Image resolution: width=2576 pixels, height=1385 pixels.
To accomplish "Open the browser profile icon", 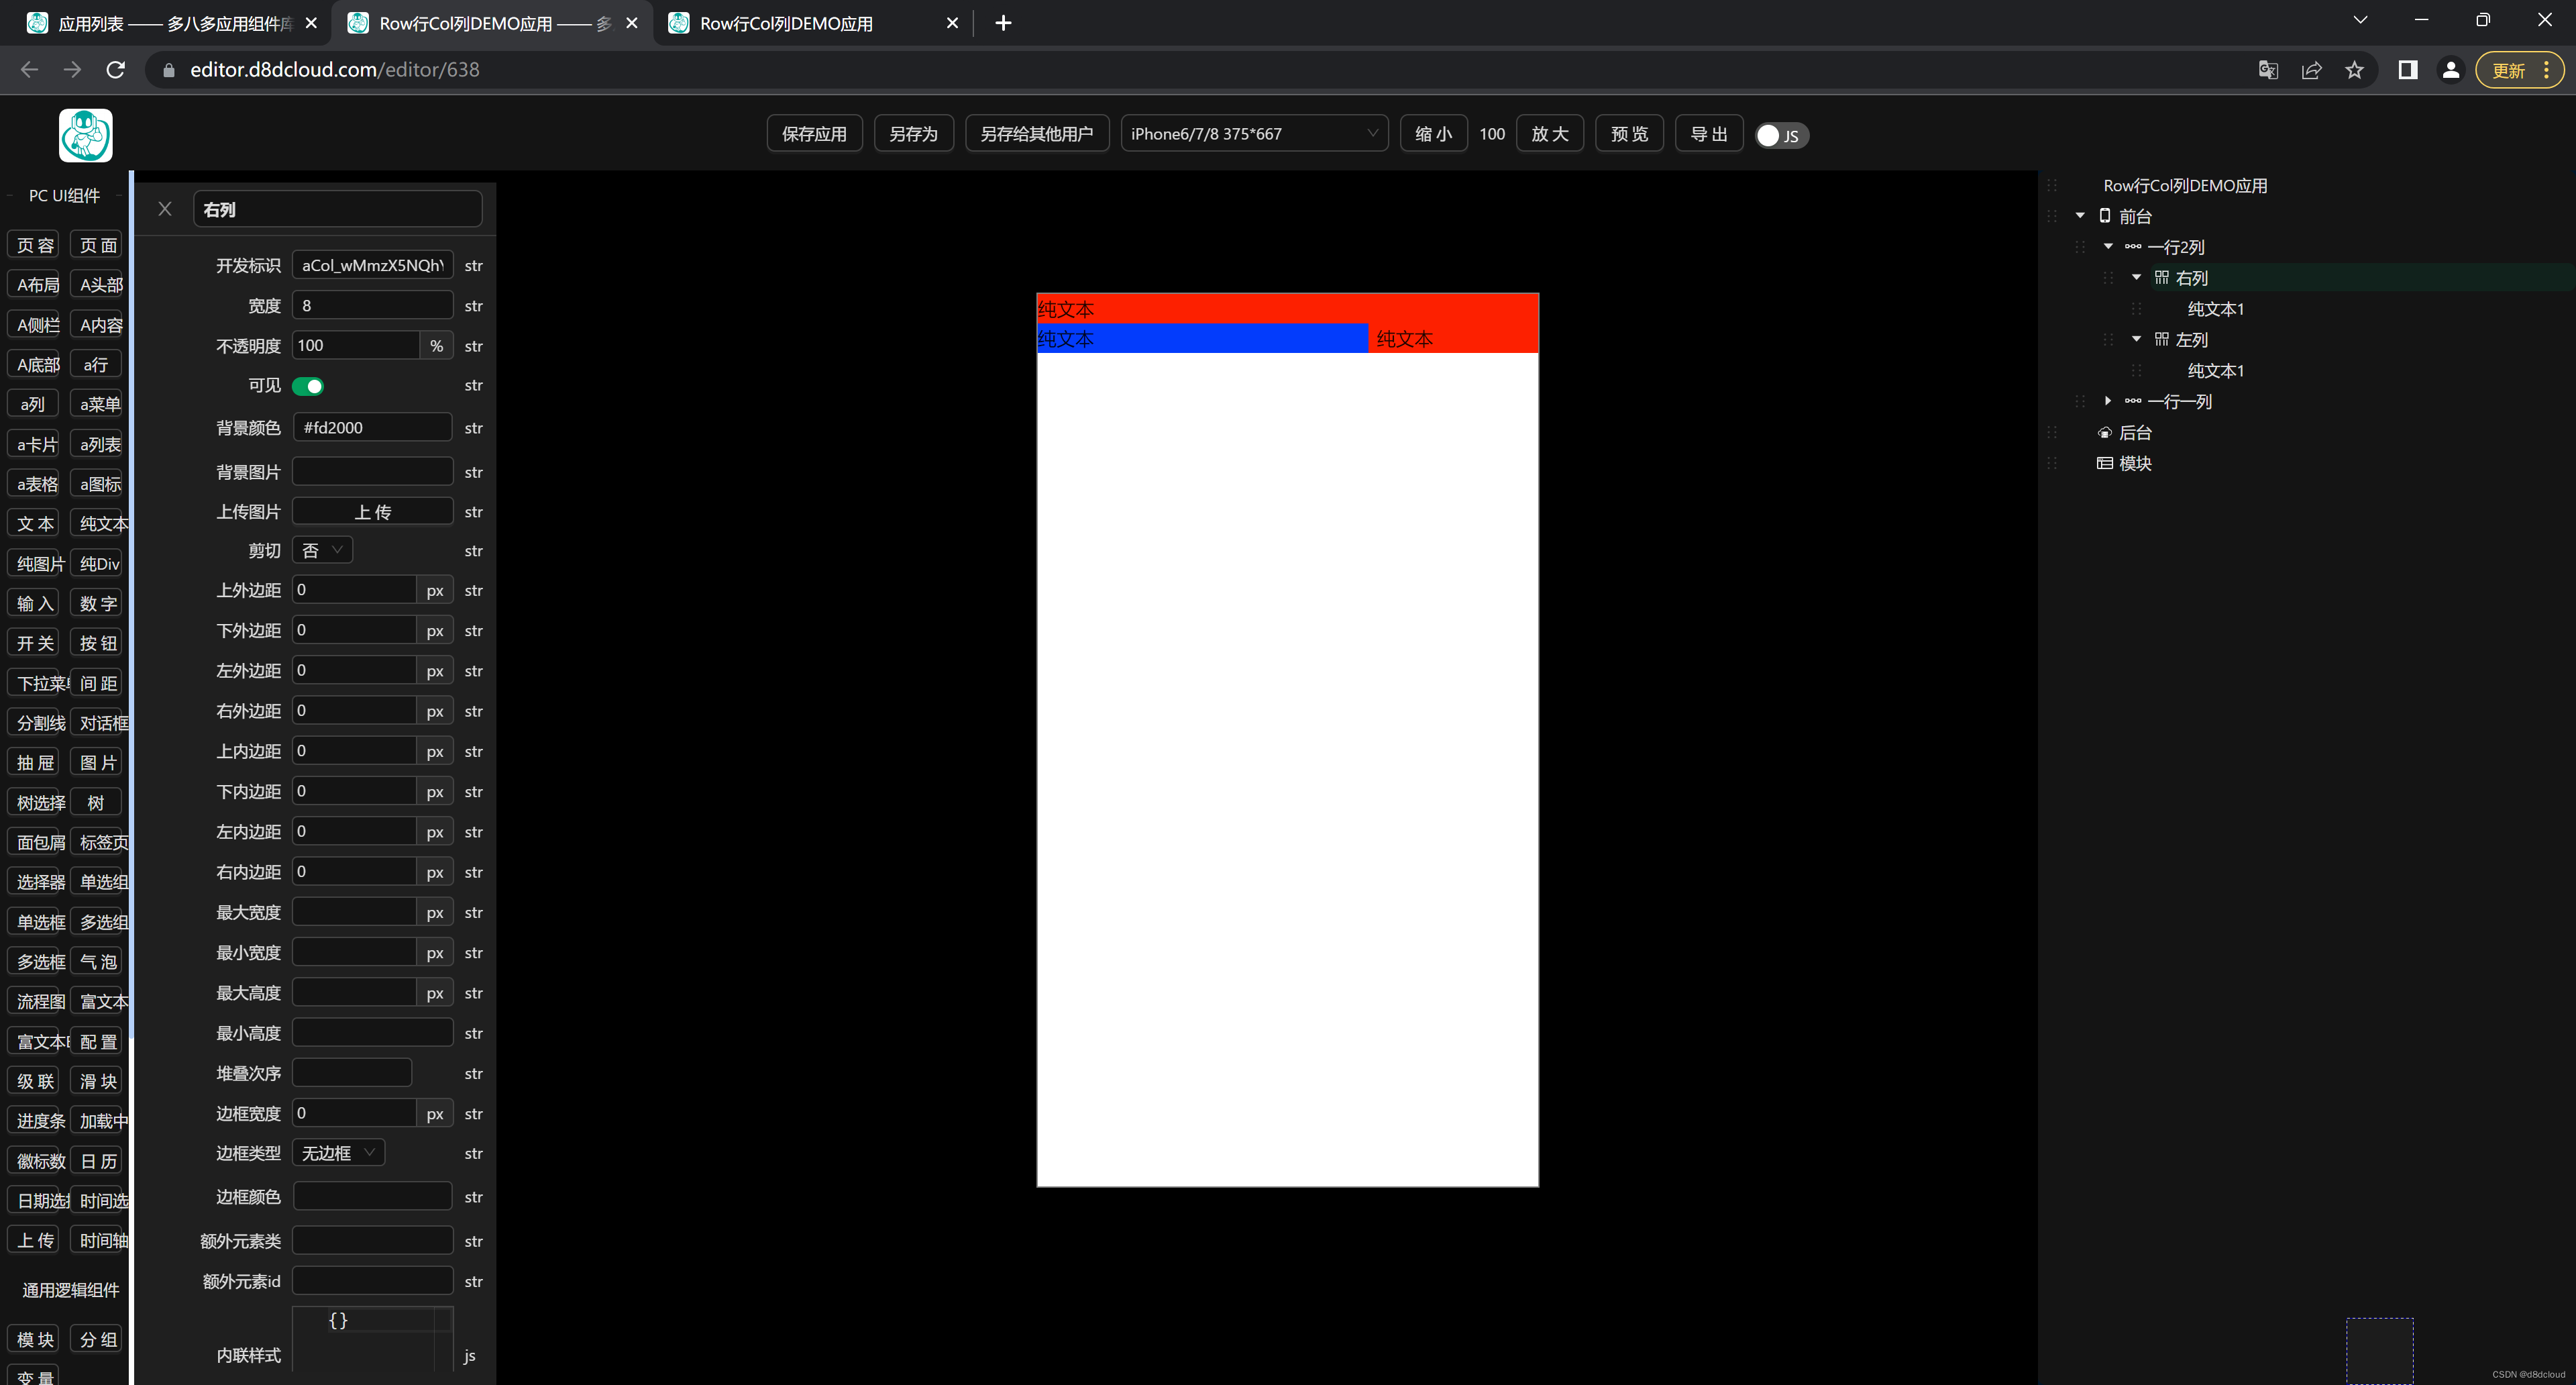I will [x=2450, y=70].
